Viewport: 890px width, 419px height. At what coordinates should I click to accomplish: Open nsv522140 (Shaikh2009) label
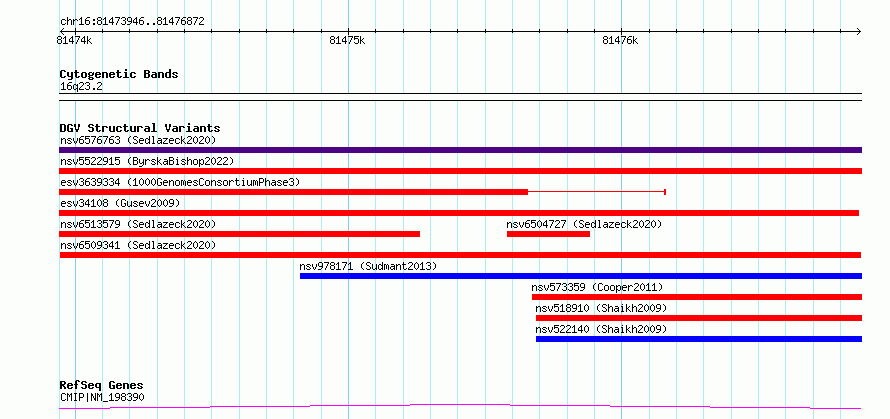click(601, 329)
